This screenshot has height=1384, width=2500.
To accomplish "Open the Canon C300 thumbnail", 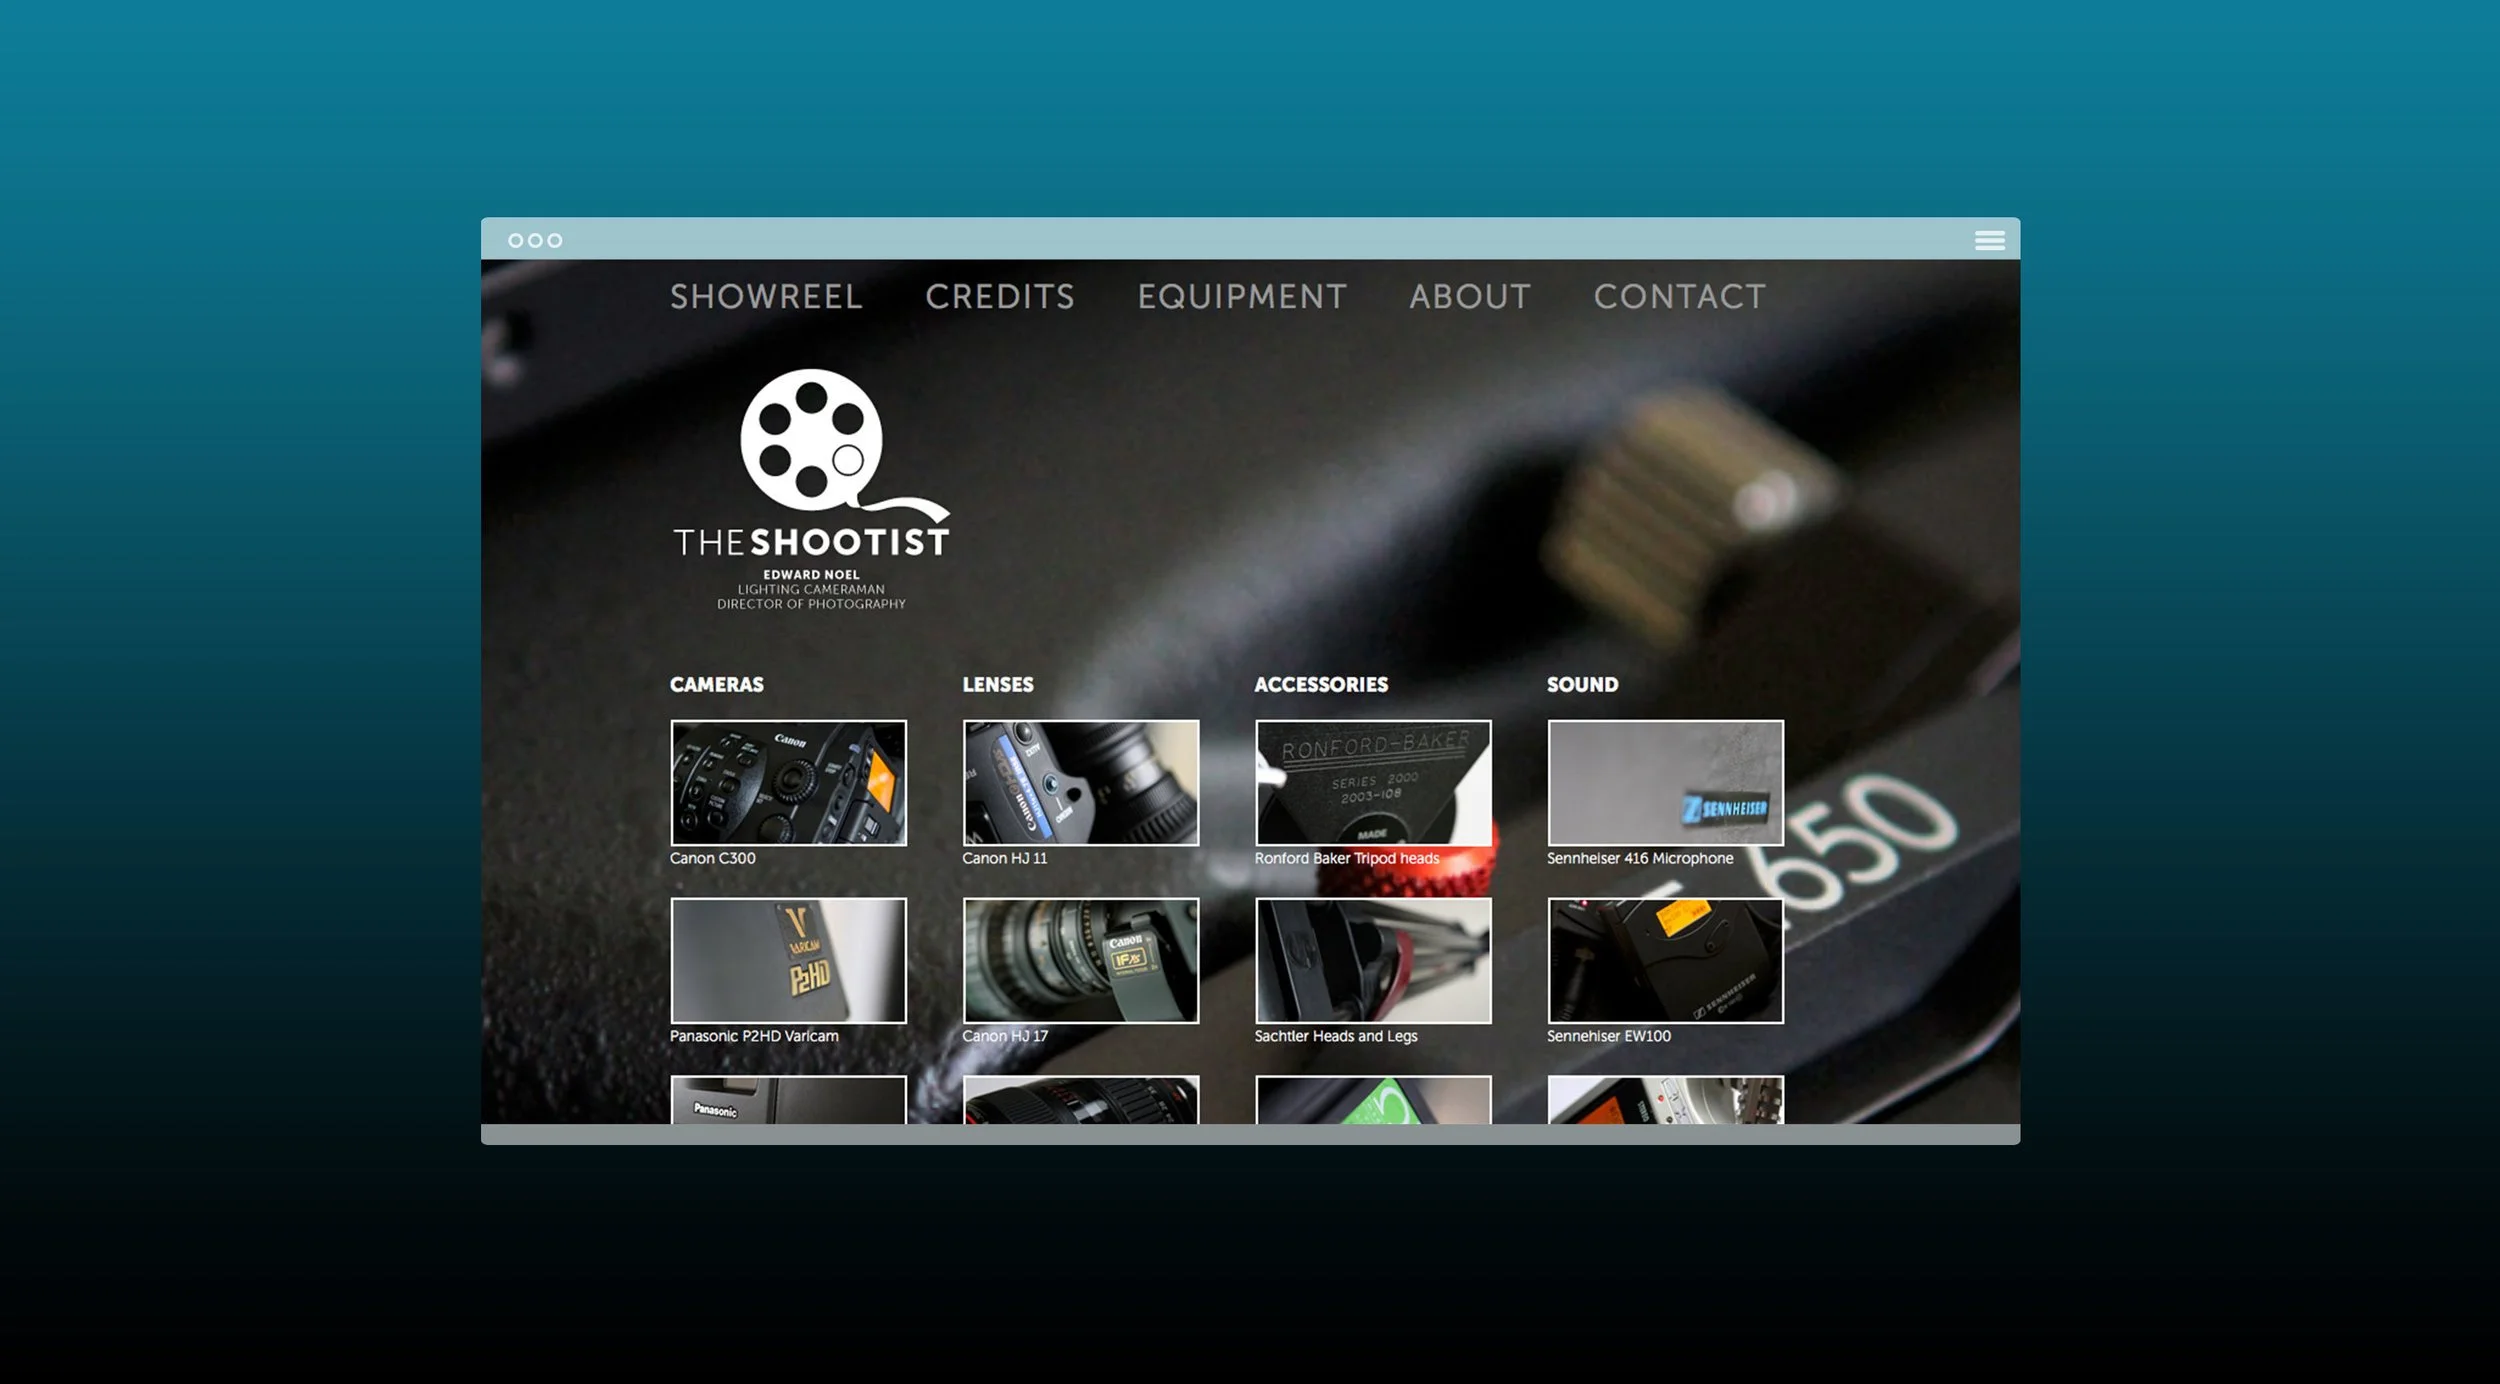I will click(x=788, y=782).
